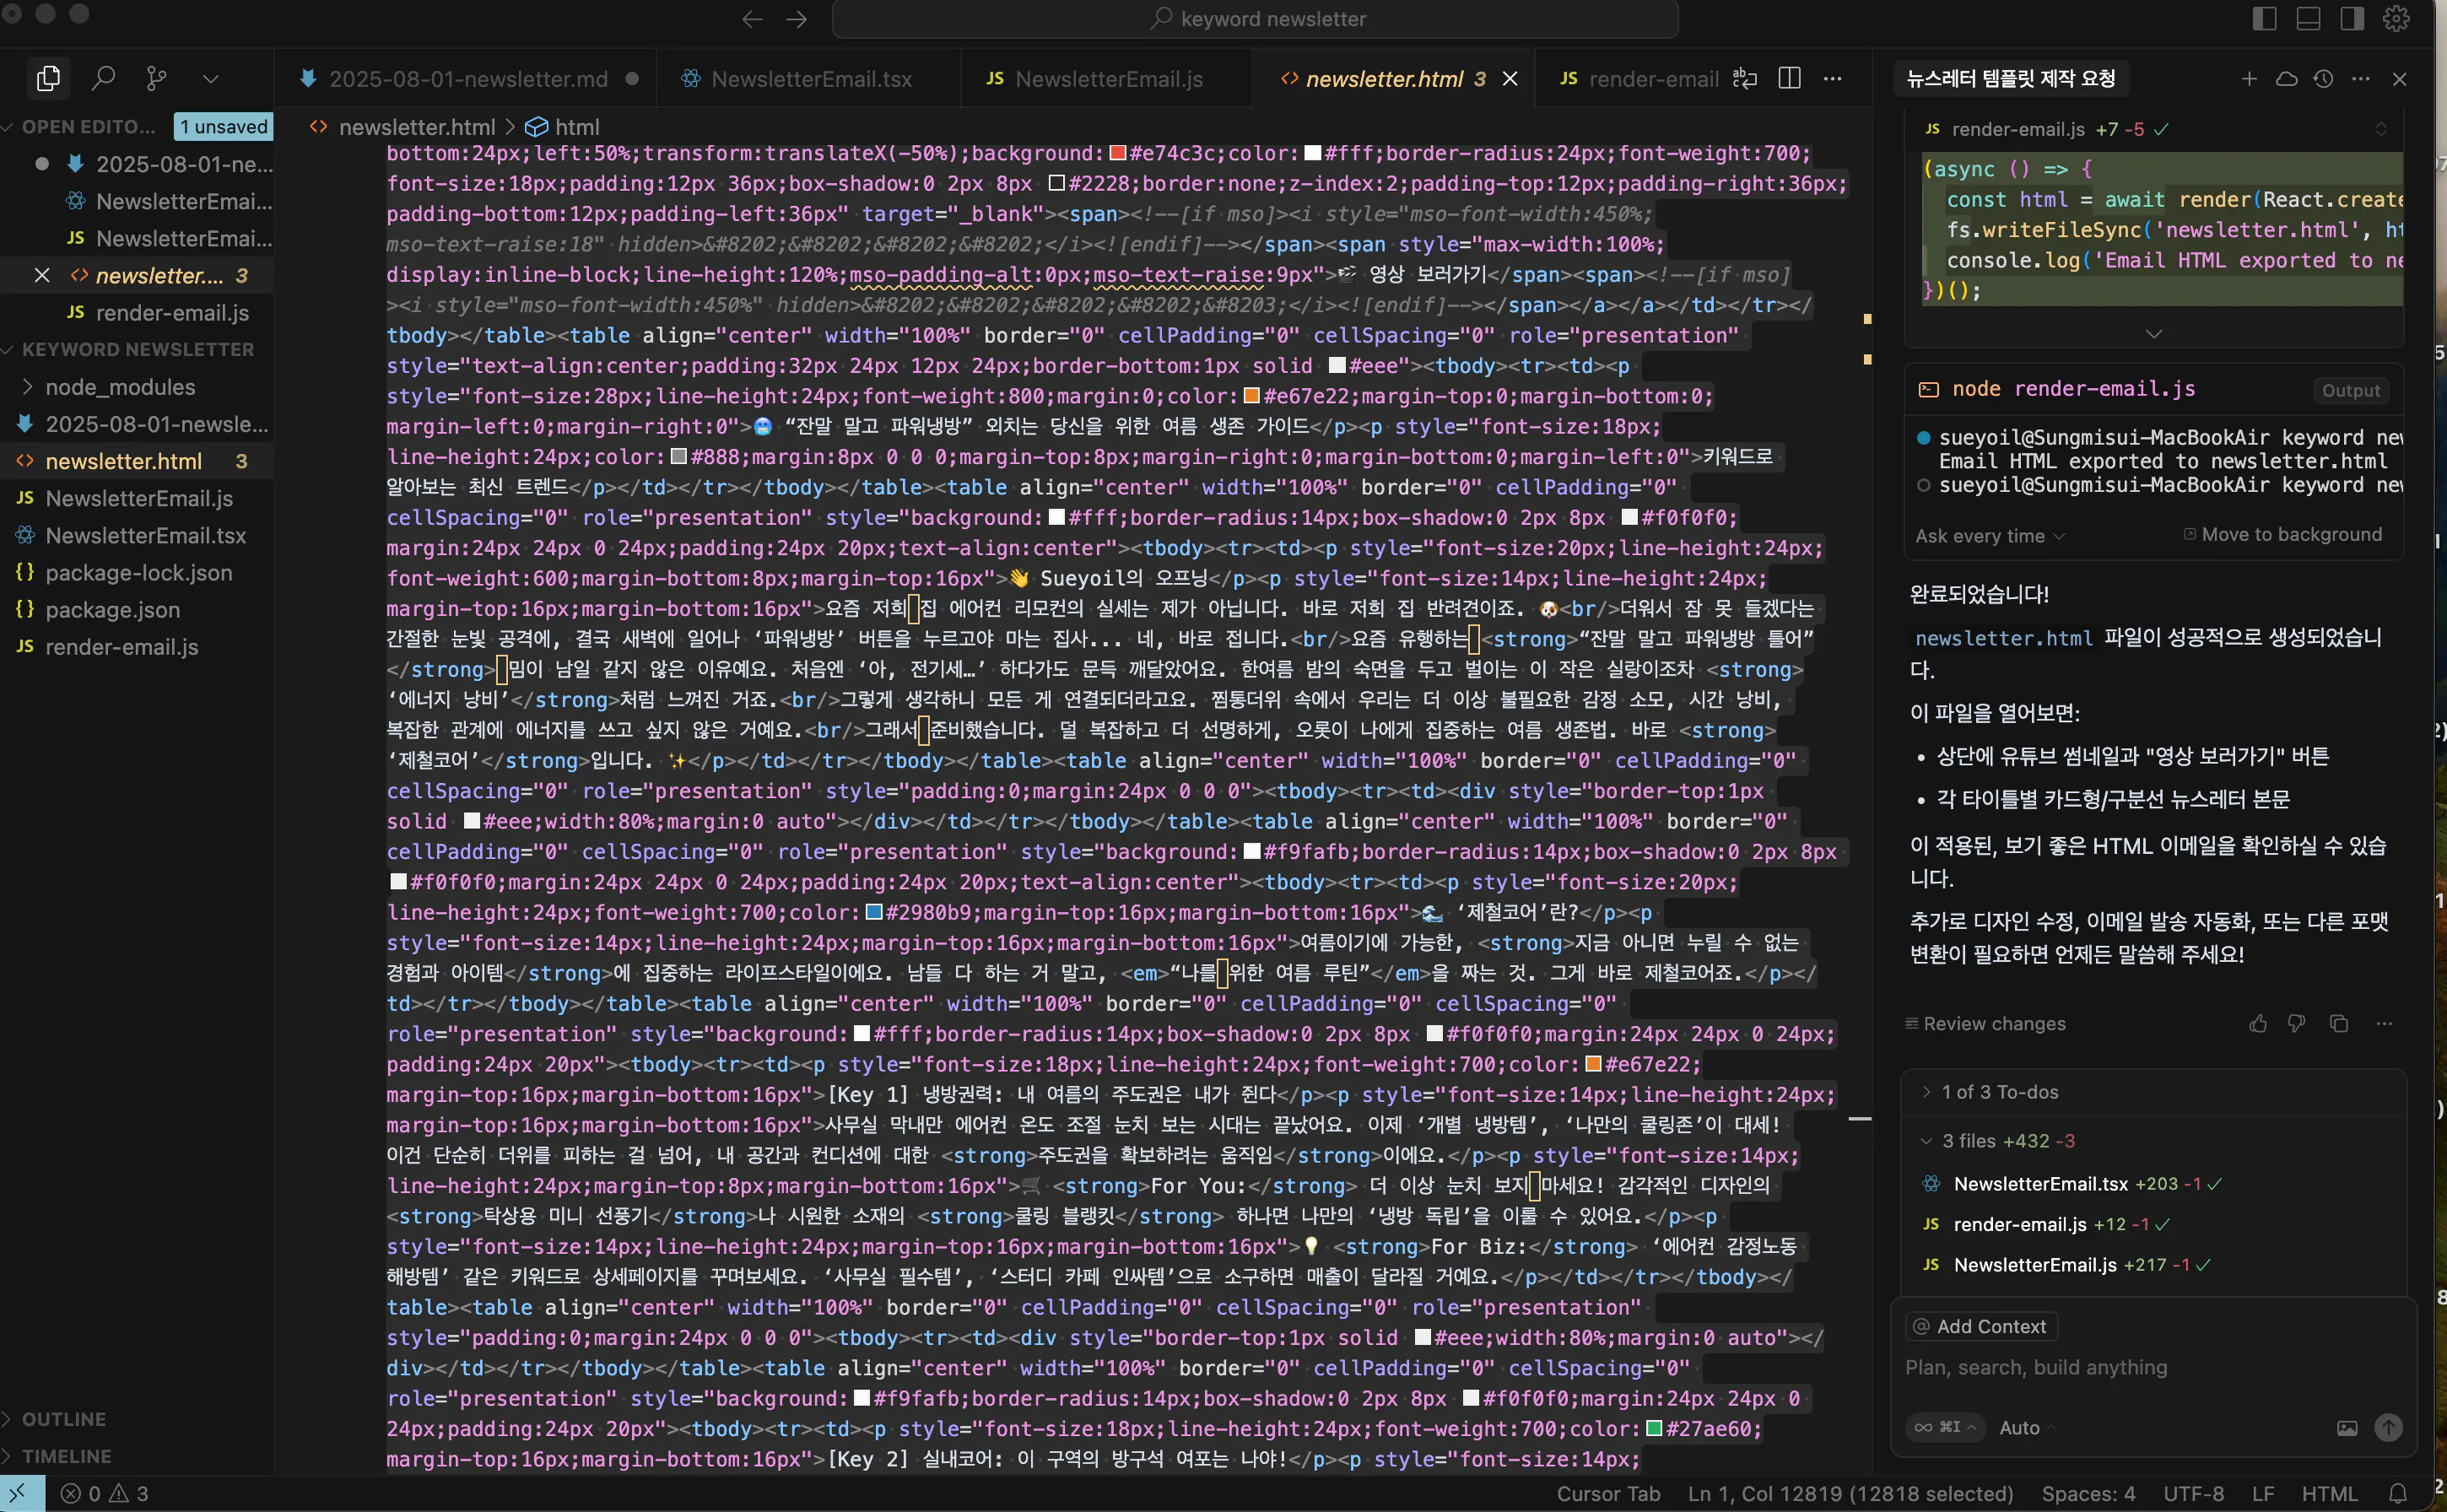Click the send arrow in the chat input
The height and width of the screenshot is (1512, 2447).
tap(2388, 1427)
